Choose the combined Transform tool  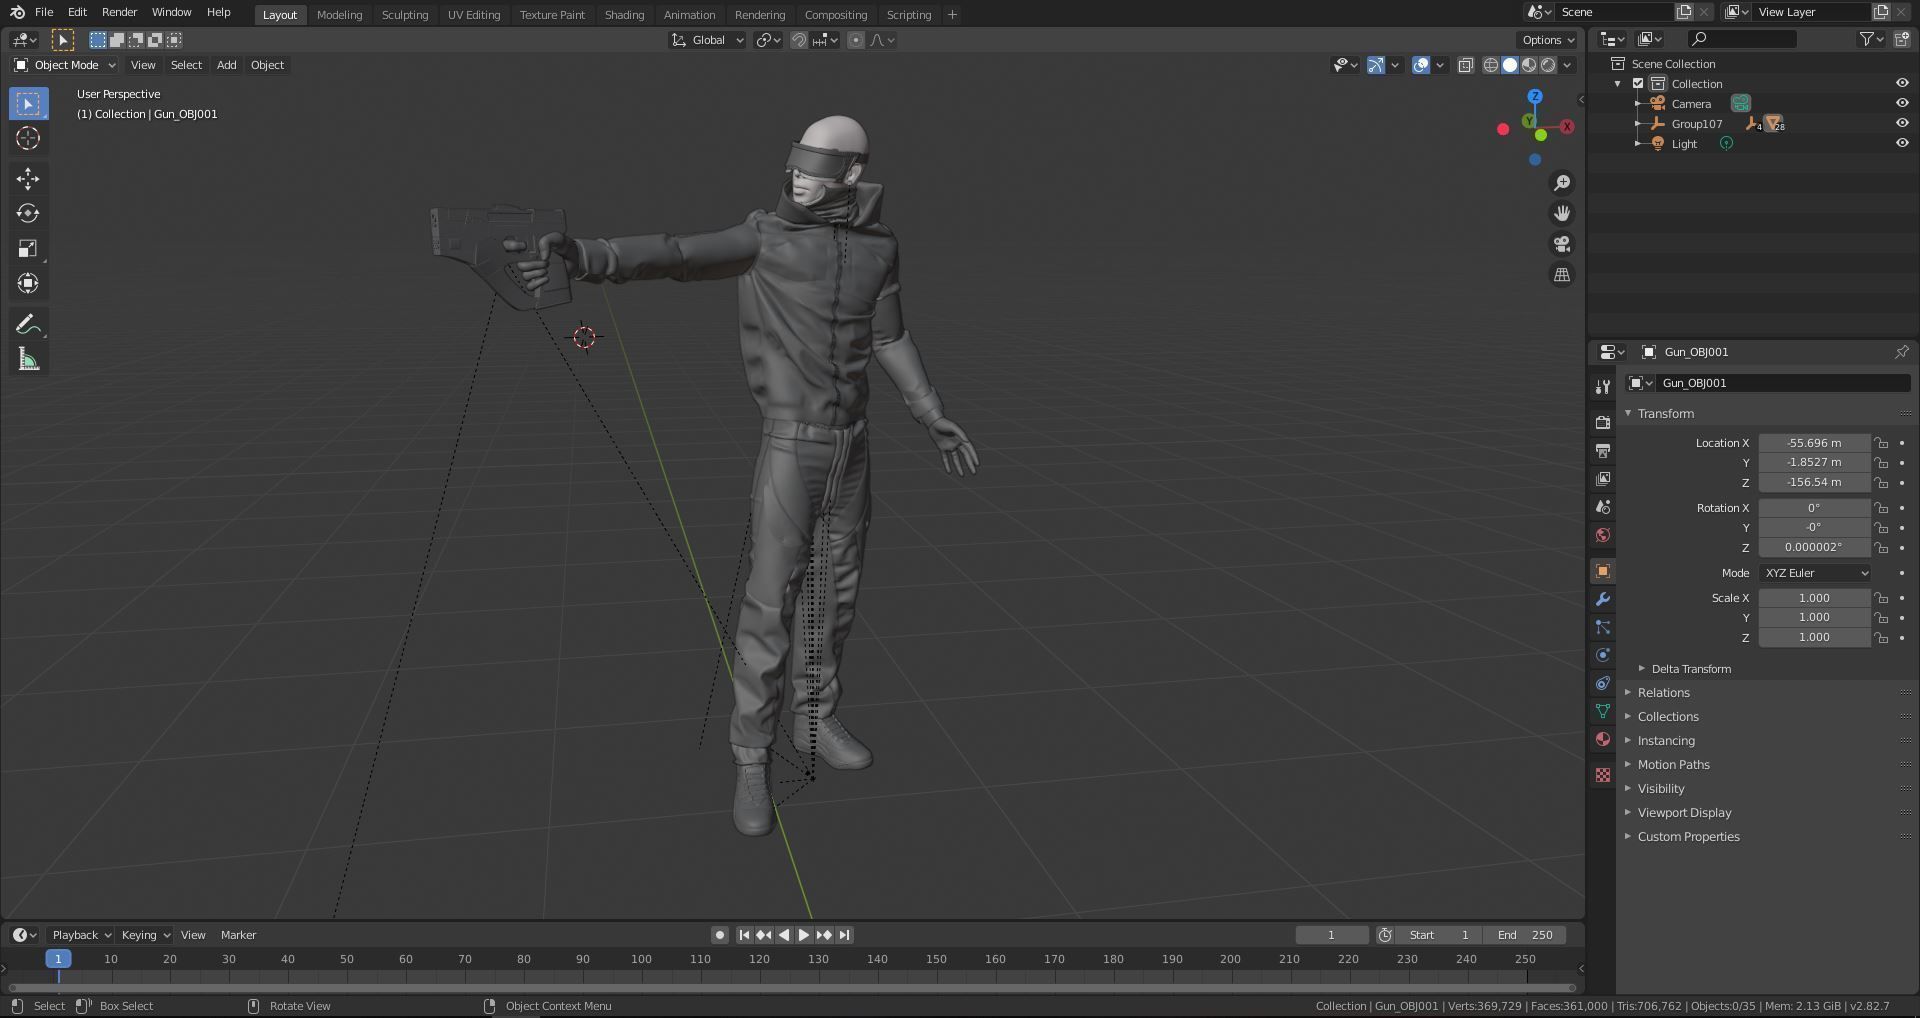pyautogui.click(x=28, y=284)
